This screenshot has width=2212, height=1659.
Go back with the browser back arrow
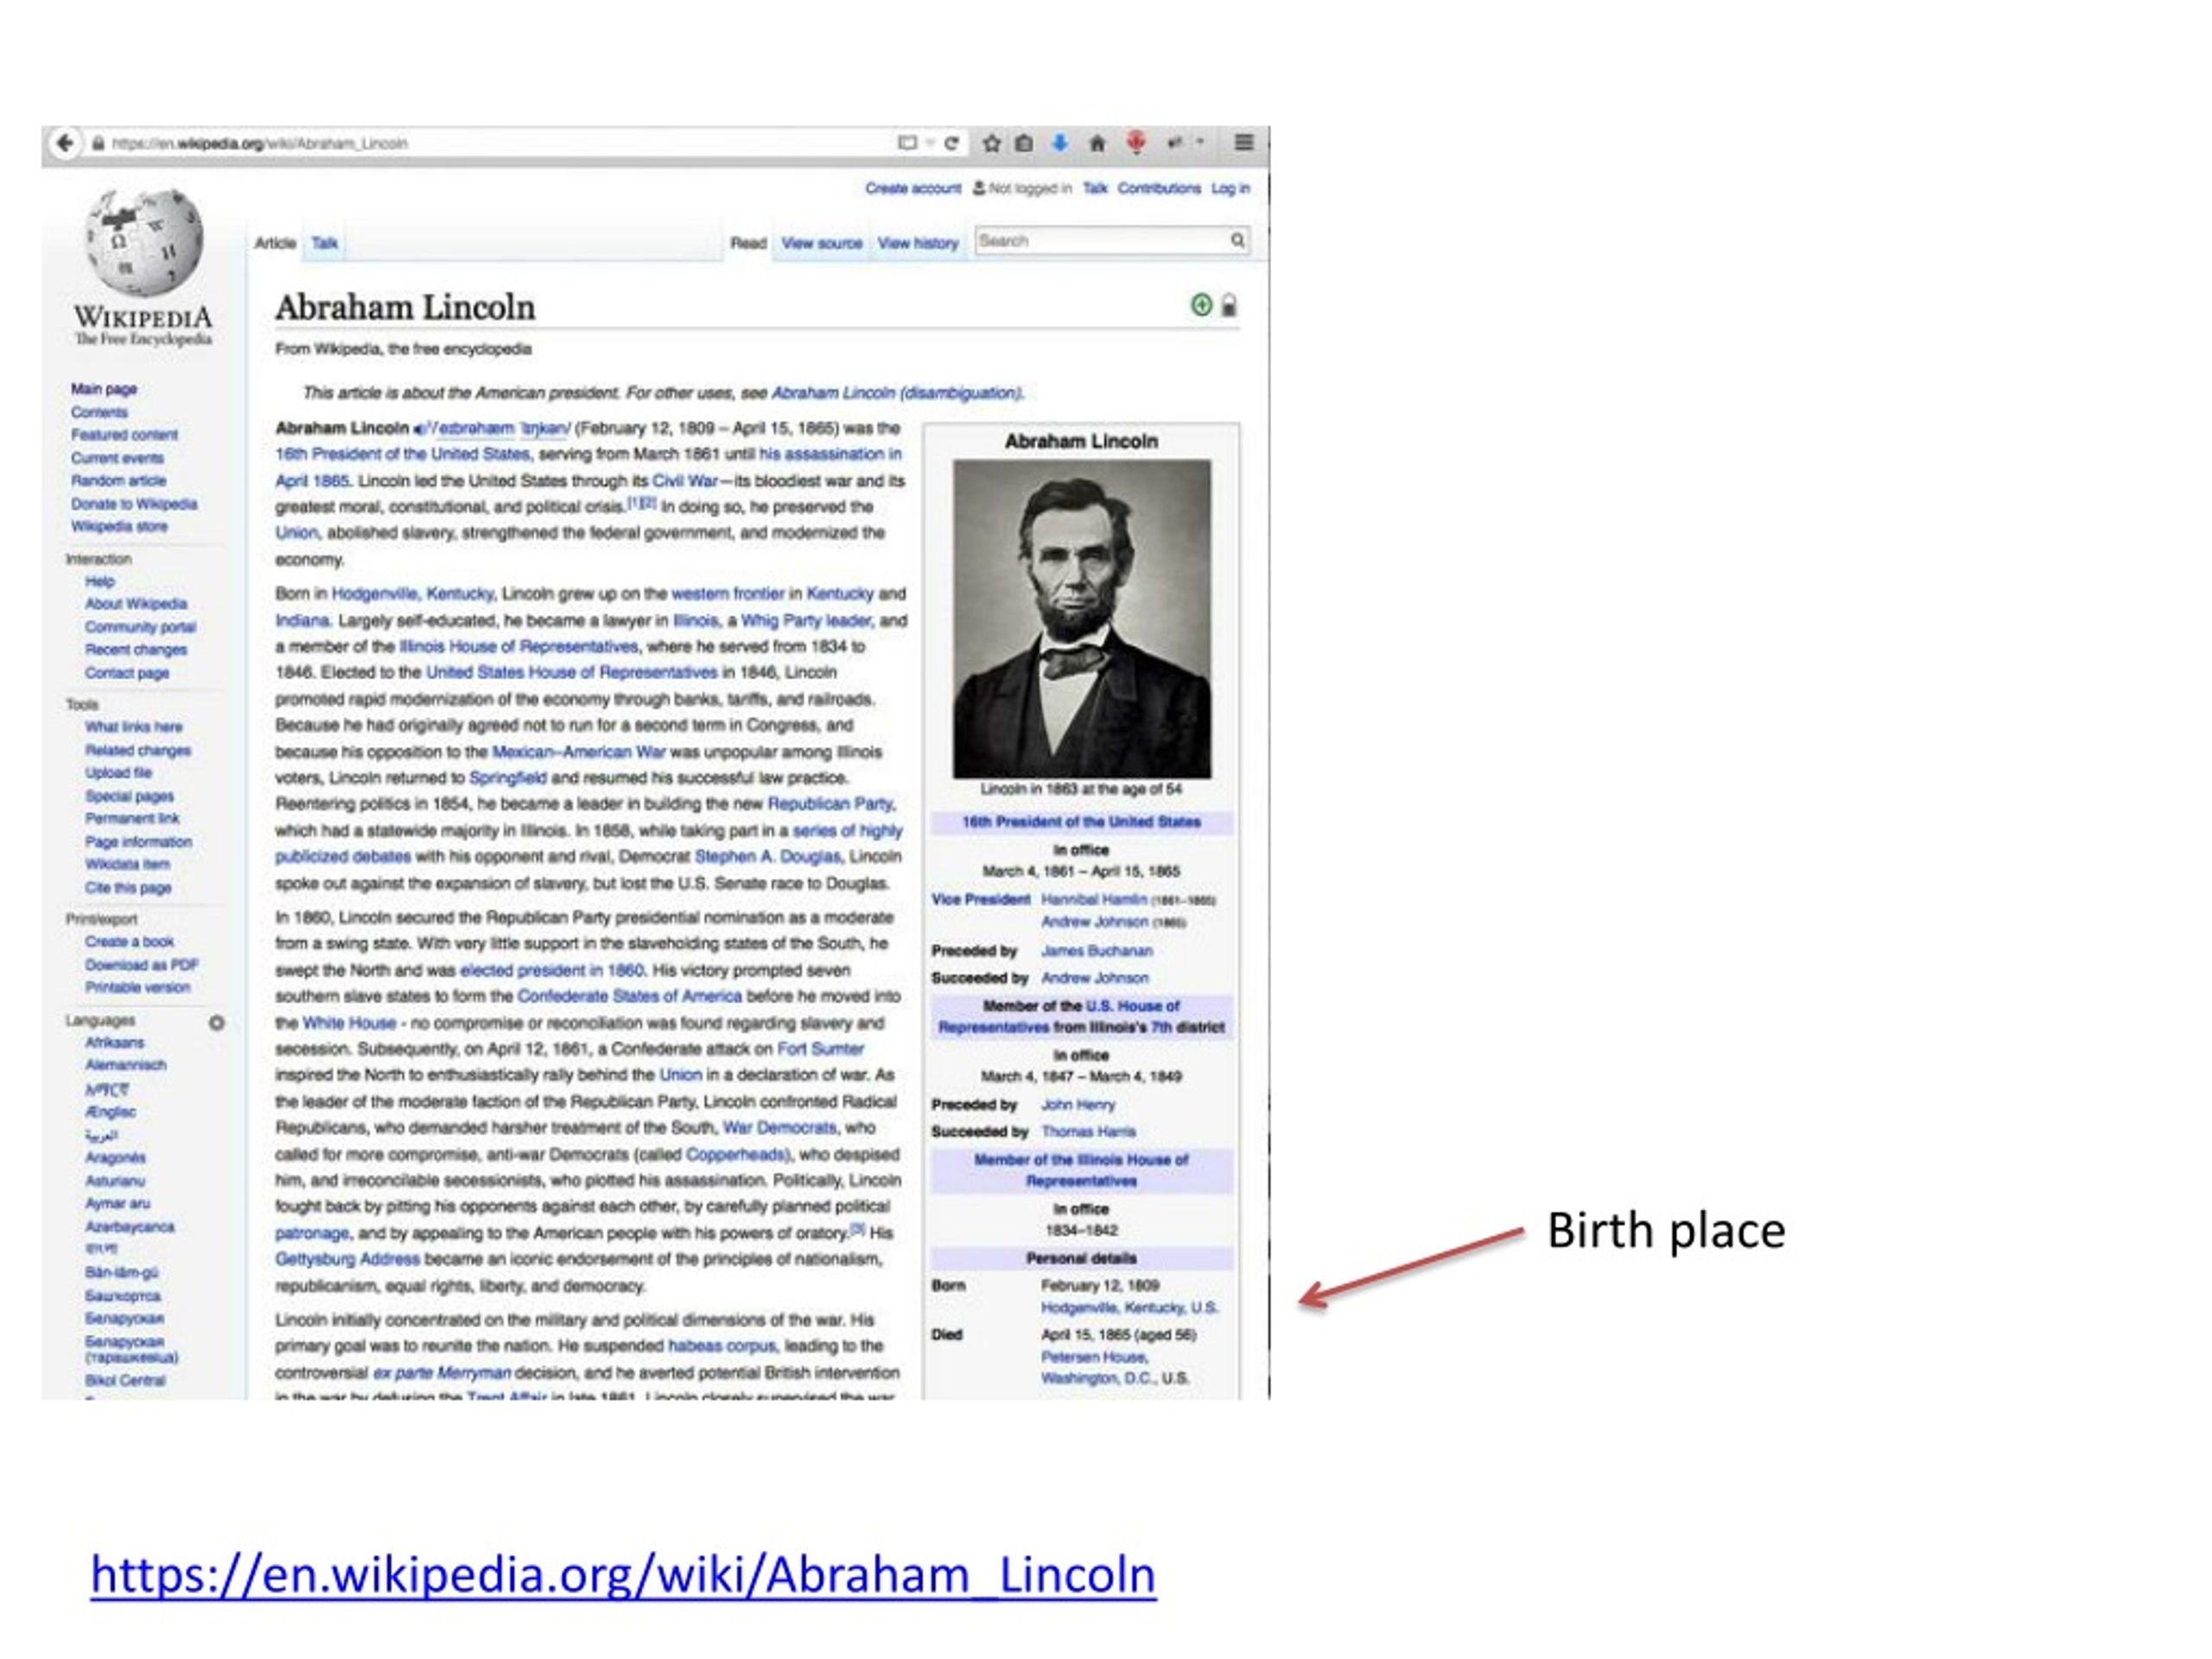(x=65, y=143)
